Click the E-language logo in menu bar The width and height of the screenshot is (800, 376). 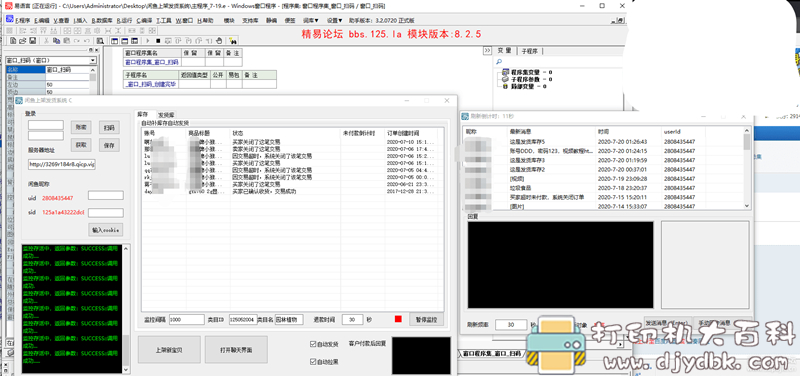pyautogui.click(x=9, y=20)
